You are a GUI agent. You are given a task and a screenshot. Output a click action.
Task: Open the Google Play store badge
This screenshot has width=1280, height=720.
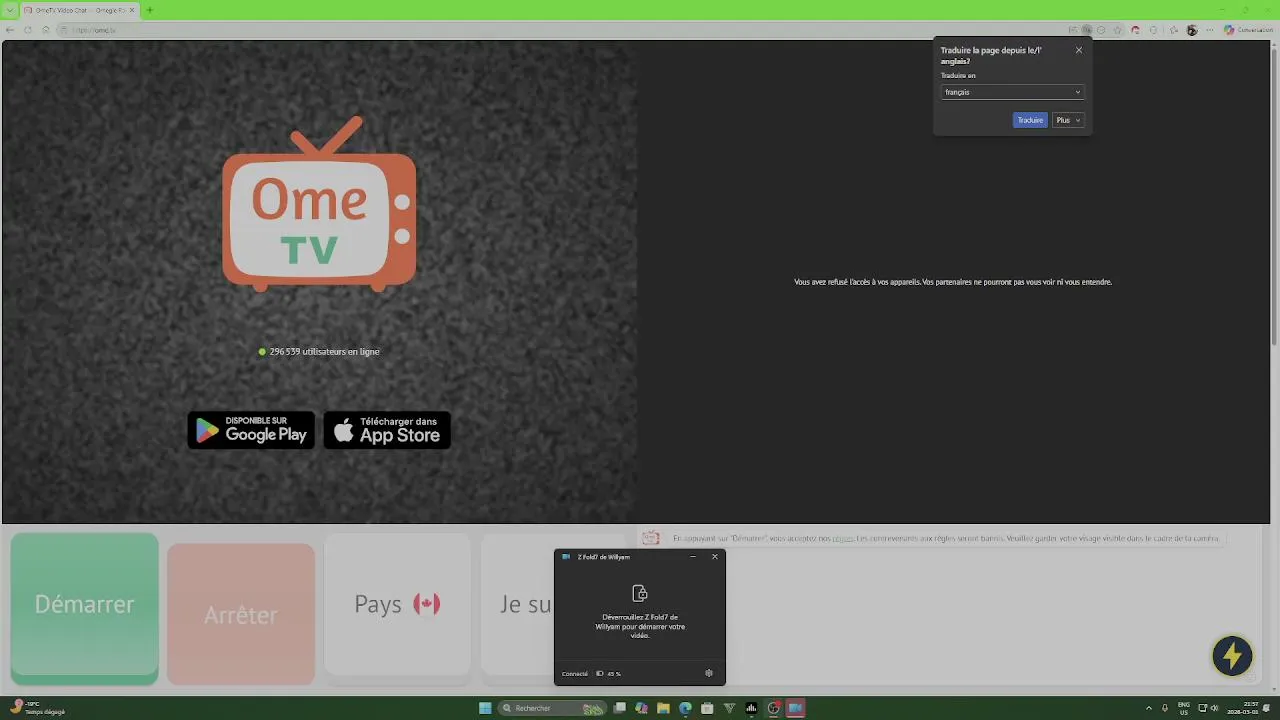251,430
